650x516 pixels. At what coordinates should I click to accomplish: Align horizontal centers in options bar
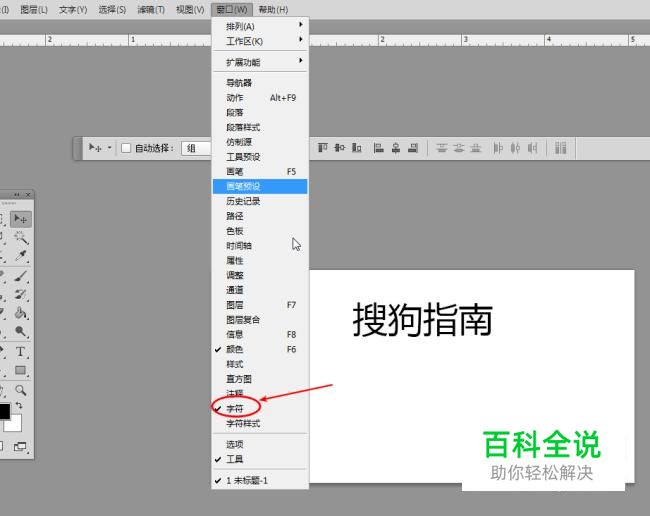pyautogui.click(x=396, y=148)
